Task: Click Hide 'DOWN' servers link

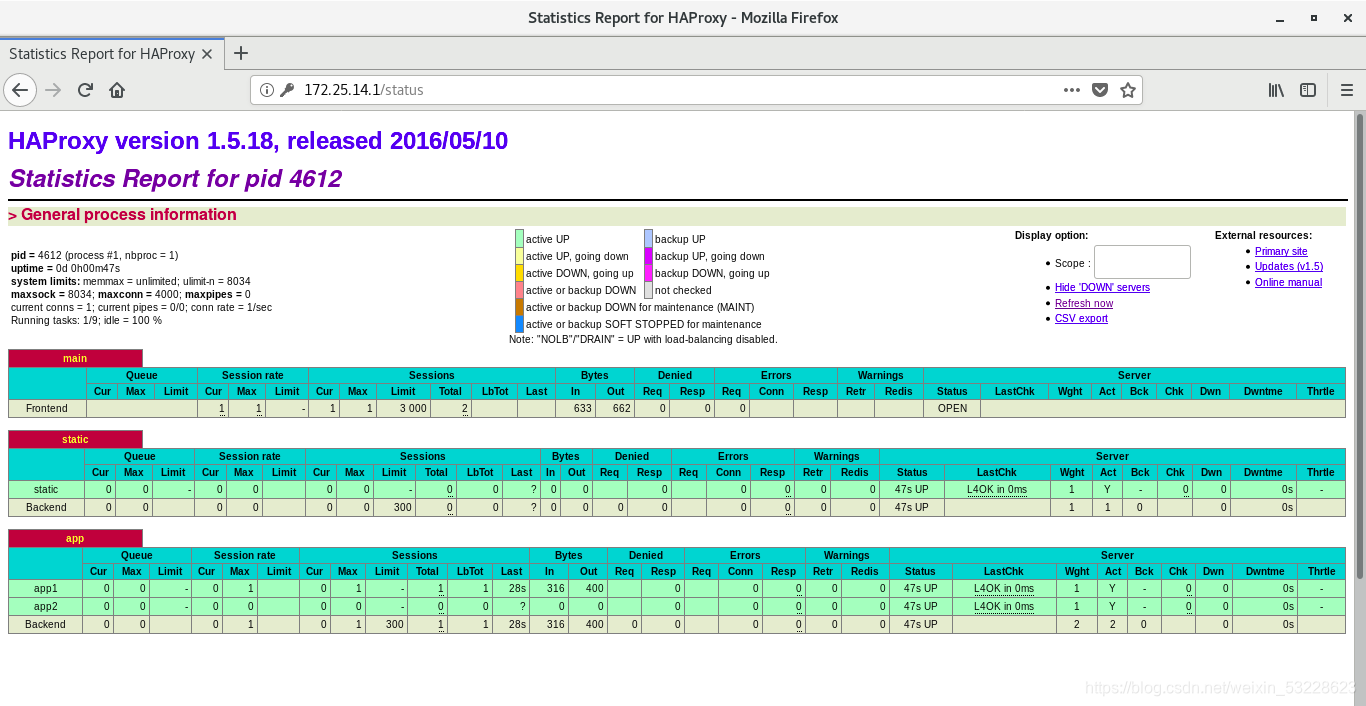Action: 1102,287
